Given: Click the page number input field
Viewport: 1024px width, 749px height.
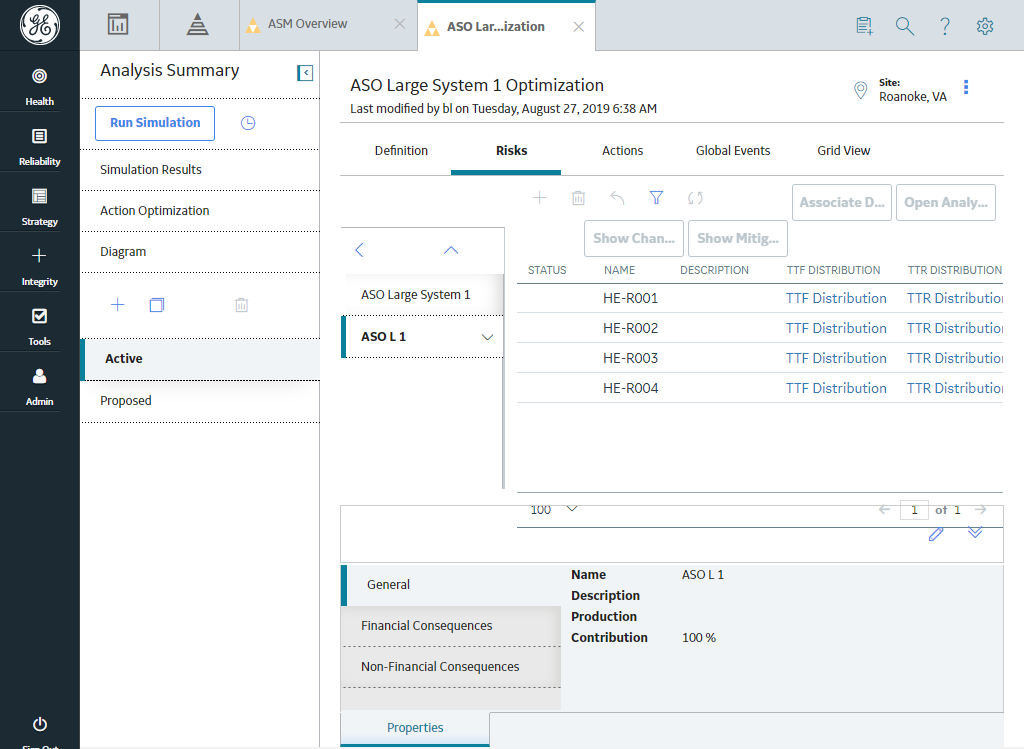Looking at the screenshot, I should [914, 510].
